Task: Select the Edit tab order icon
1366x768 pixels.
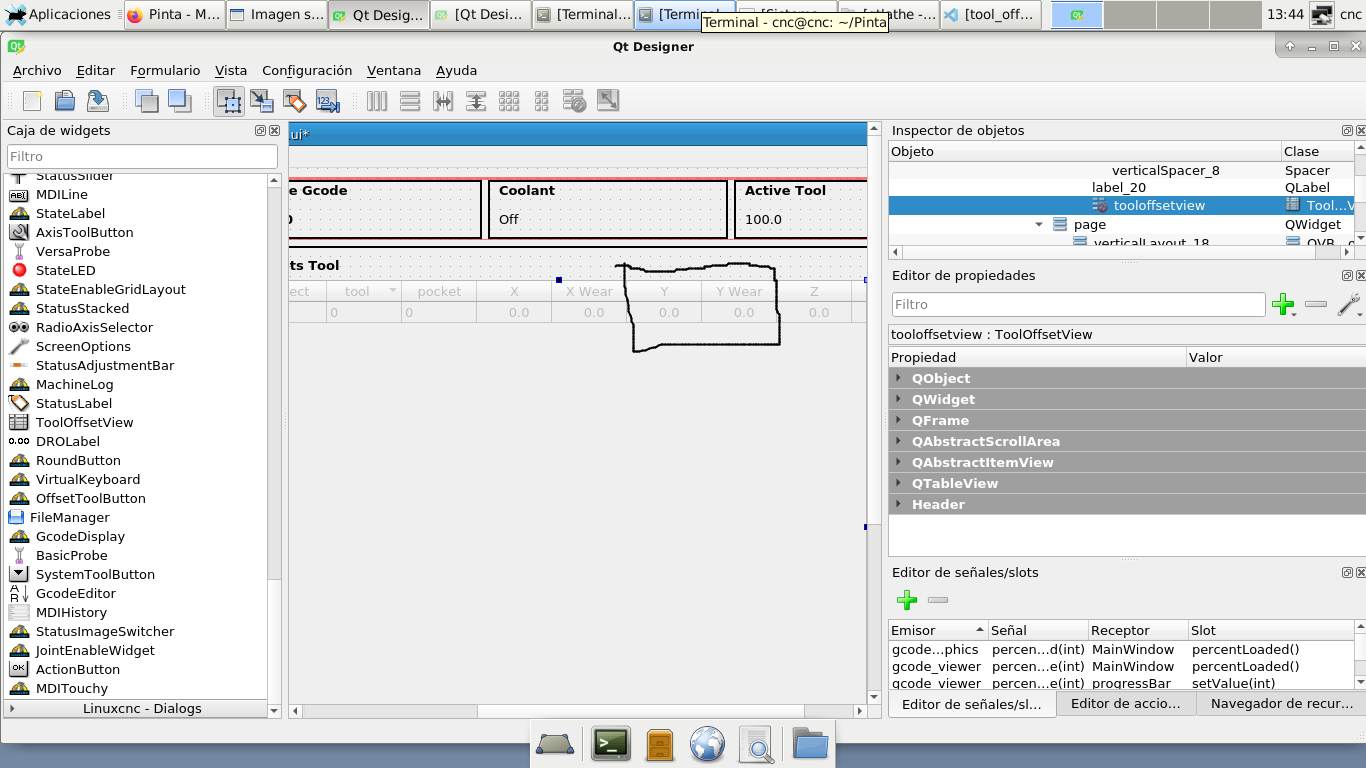Action: pos(327,100)
